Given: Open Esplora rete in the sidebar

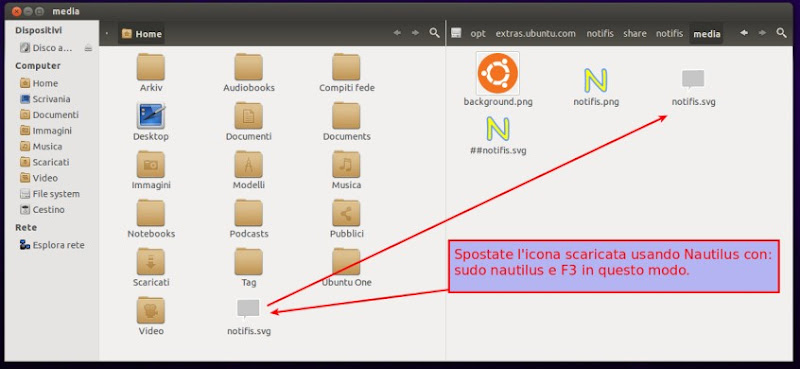Looking at the screenshot, I should (x=52, y=245).
